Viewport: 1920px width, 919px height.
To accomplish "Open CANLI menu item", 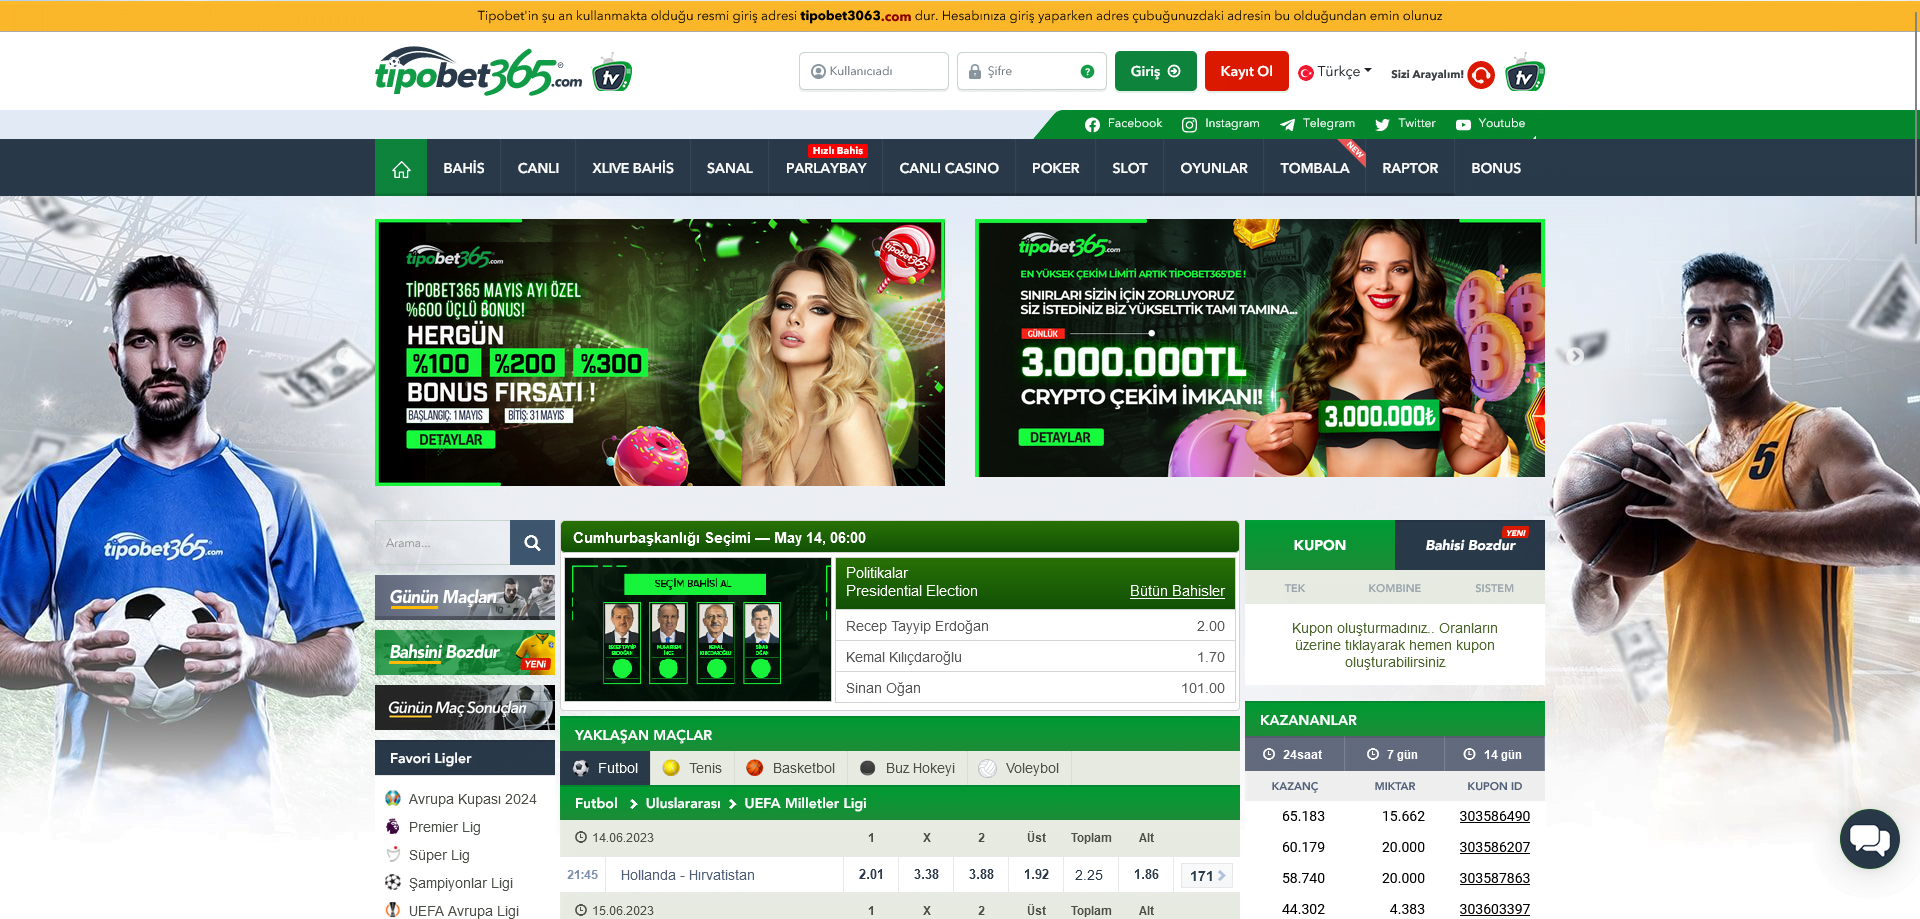I will (538, 168).
